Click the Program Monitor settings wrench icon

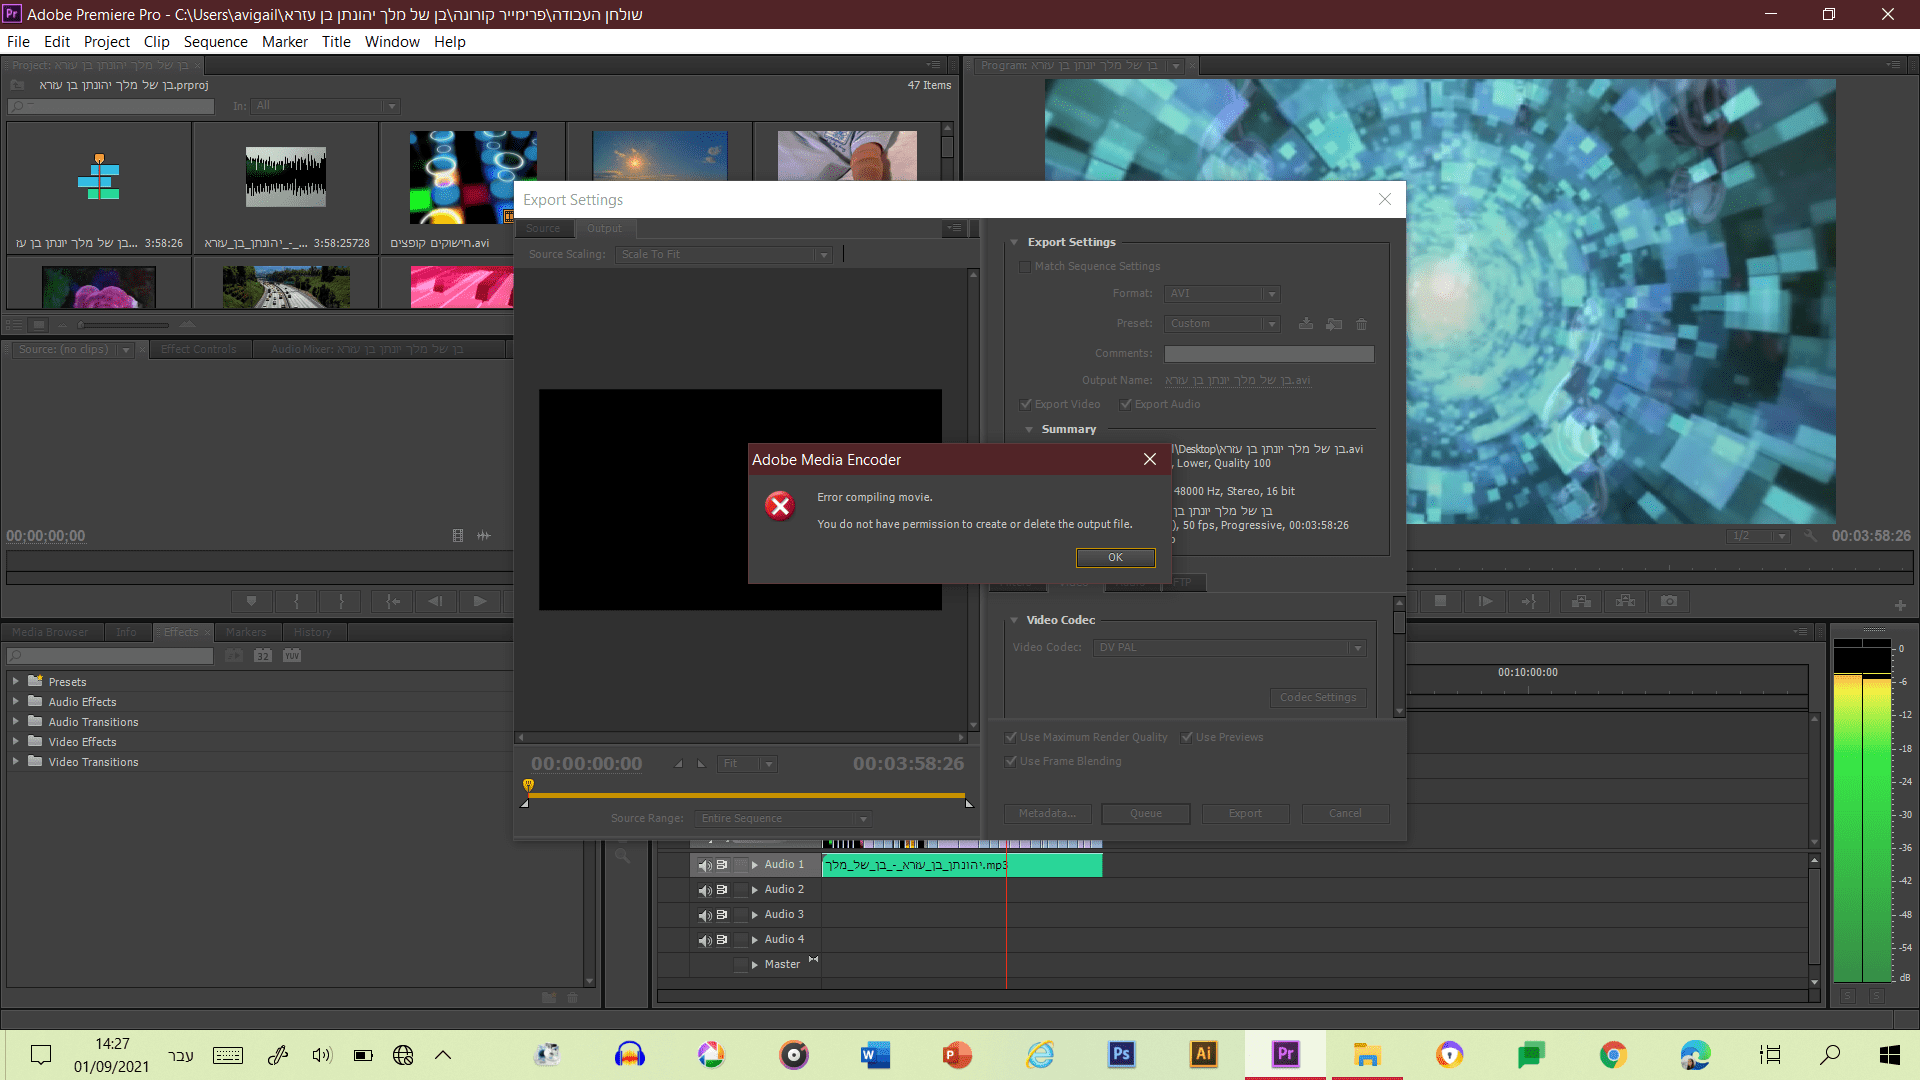coord(1810,536)
